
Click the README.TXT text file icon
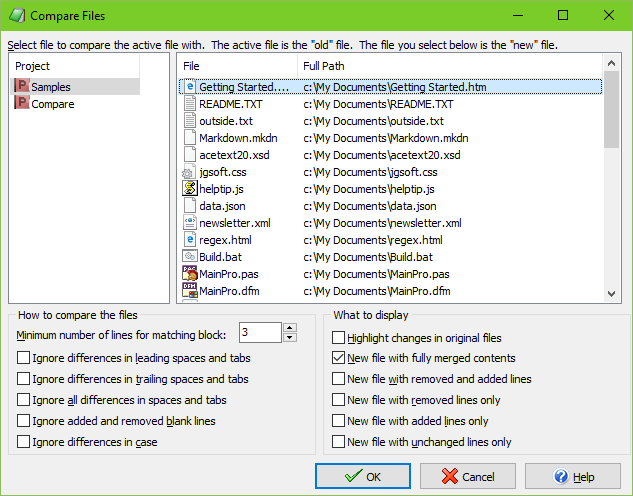point(190,104)
